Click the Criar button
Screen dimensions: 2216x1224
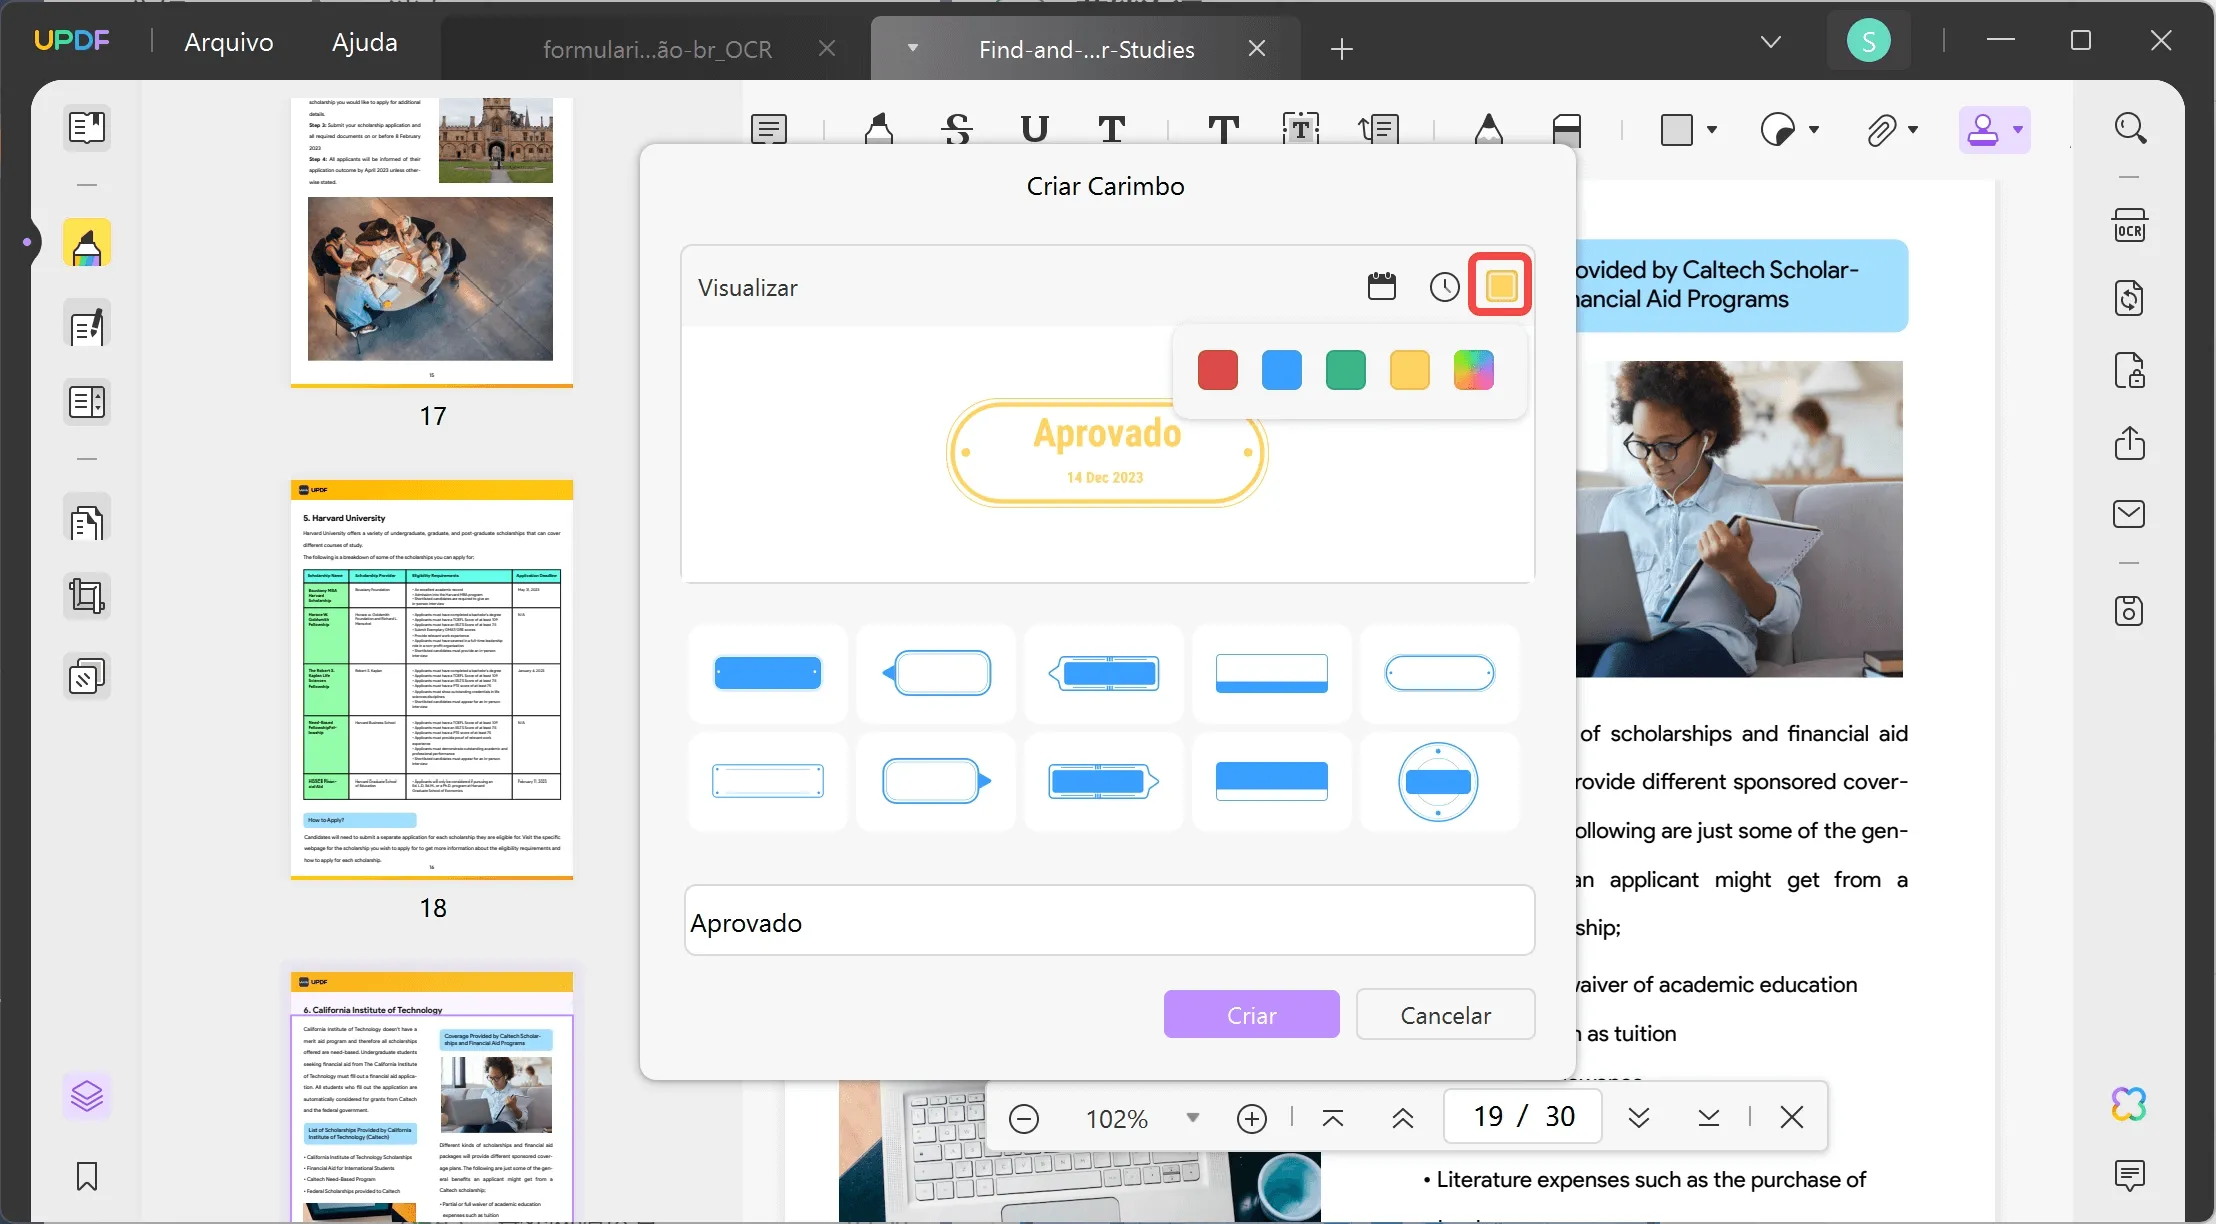1251,1014
